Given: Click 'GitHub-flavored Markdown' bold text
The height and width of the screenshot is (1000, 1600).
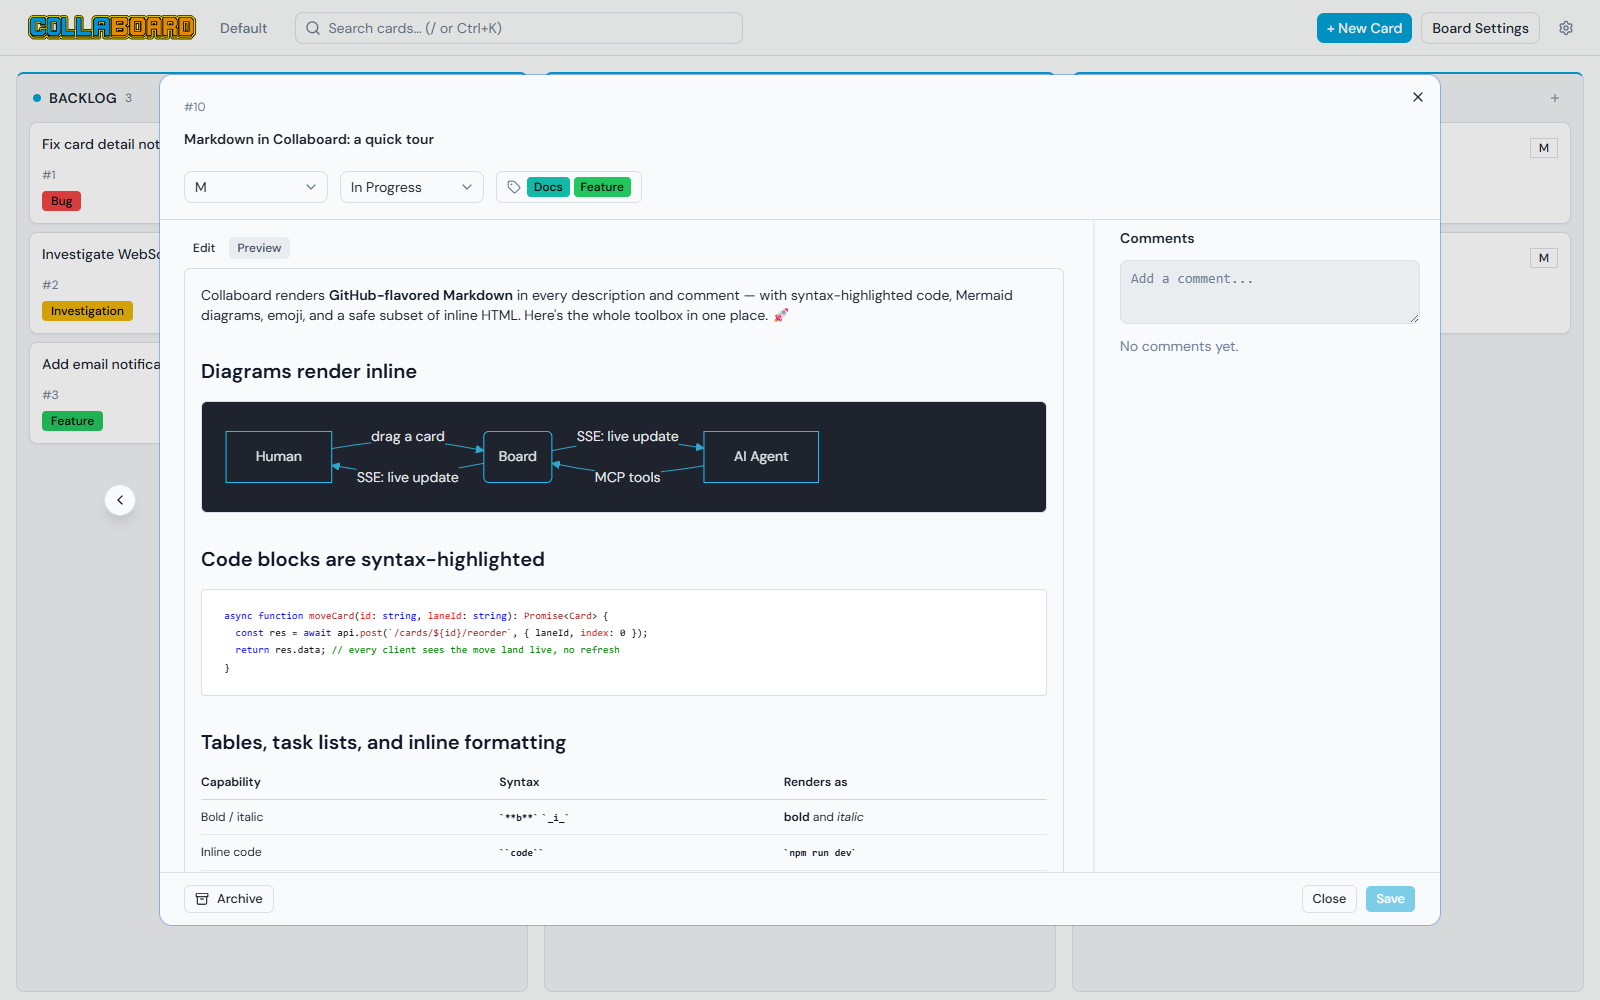Looking at the screenshot, I should [x=421, y=295].
